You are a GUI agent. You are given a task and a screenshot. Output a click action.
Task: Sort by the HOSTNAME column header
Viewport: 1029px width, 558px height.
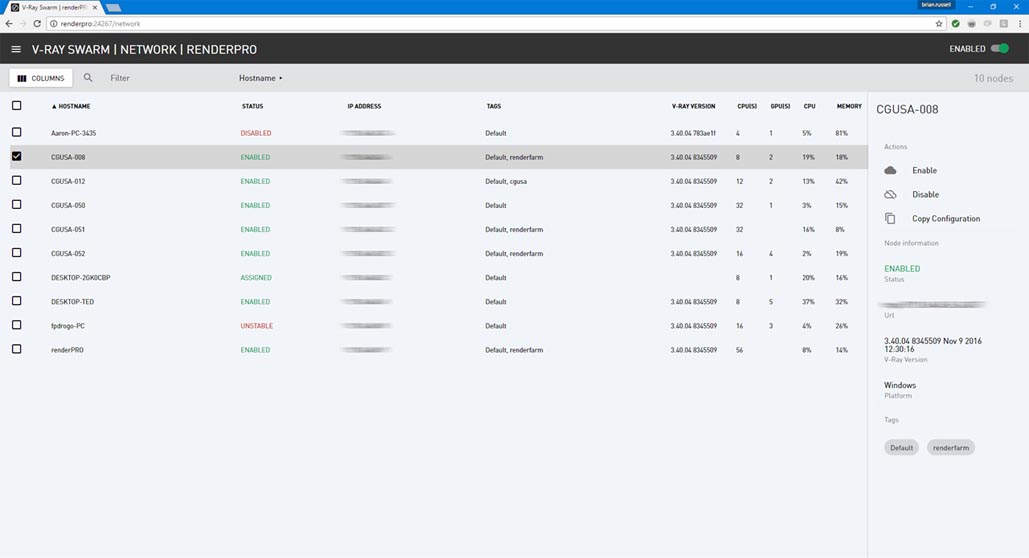pos(71,106)
